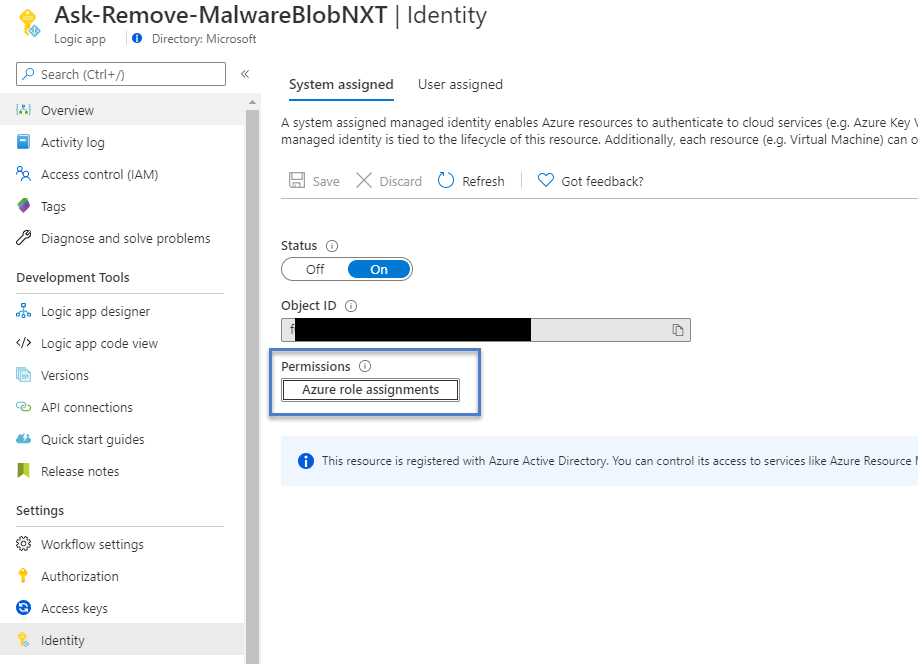918x664 pixels.
Task: Click the Got feedback heart icon
Action: click(546, 180)
